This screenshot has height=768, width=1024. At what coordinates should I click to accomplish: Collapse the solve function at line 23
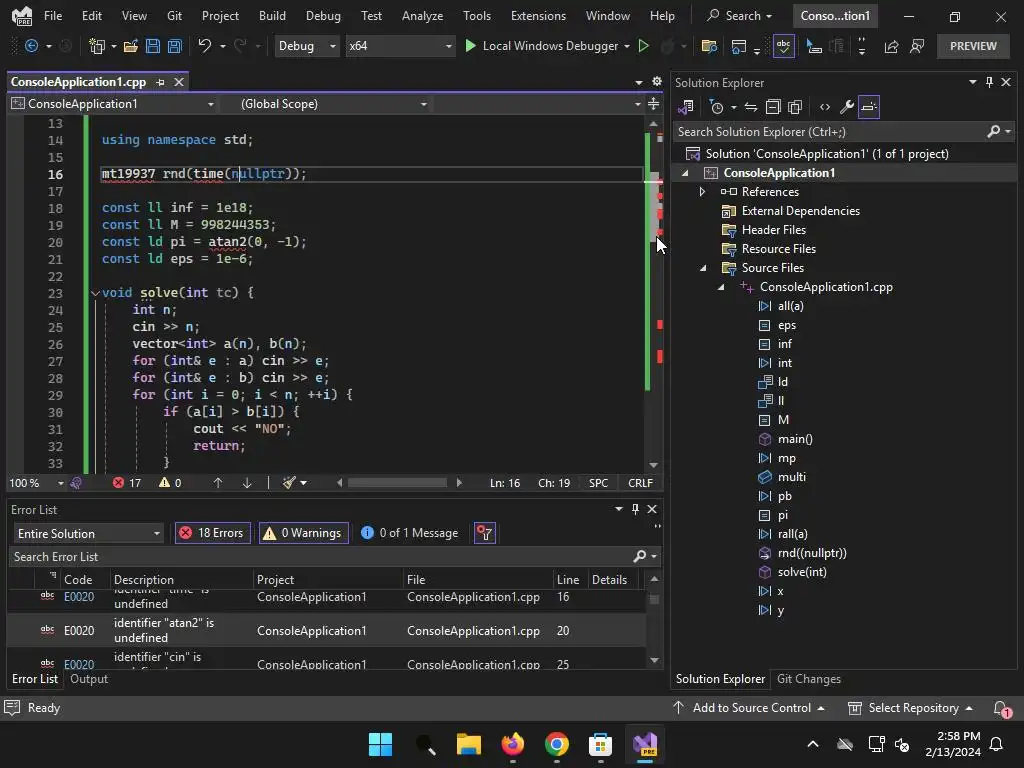pyautogui.click(x=95, y=293)
